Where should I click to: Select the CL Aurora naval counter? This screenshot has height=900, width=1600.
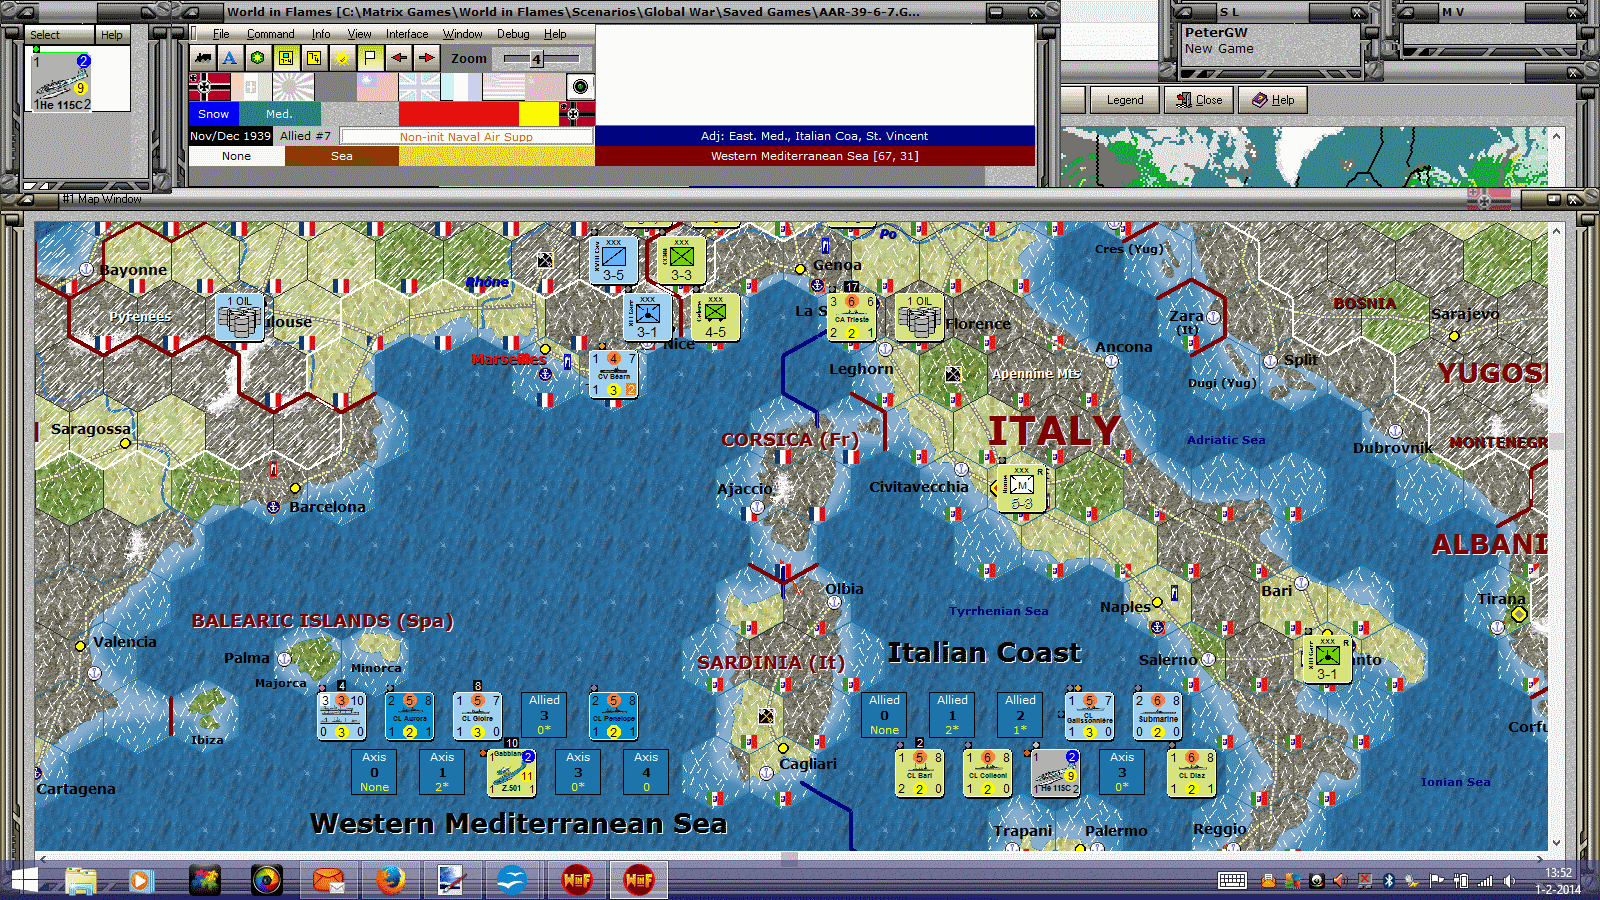409,716
